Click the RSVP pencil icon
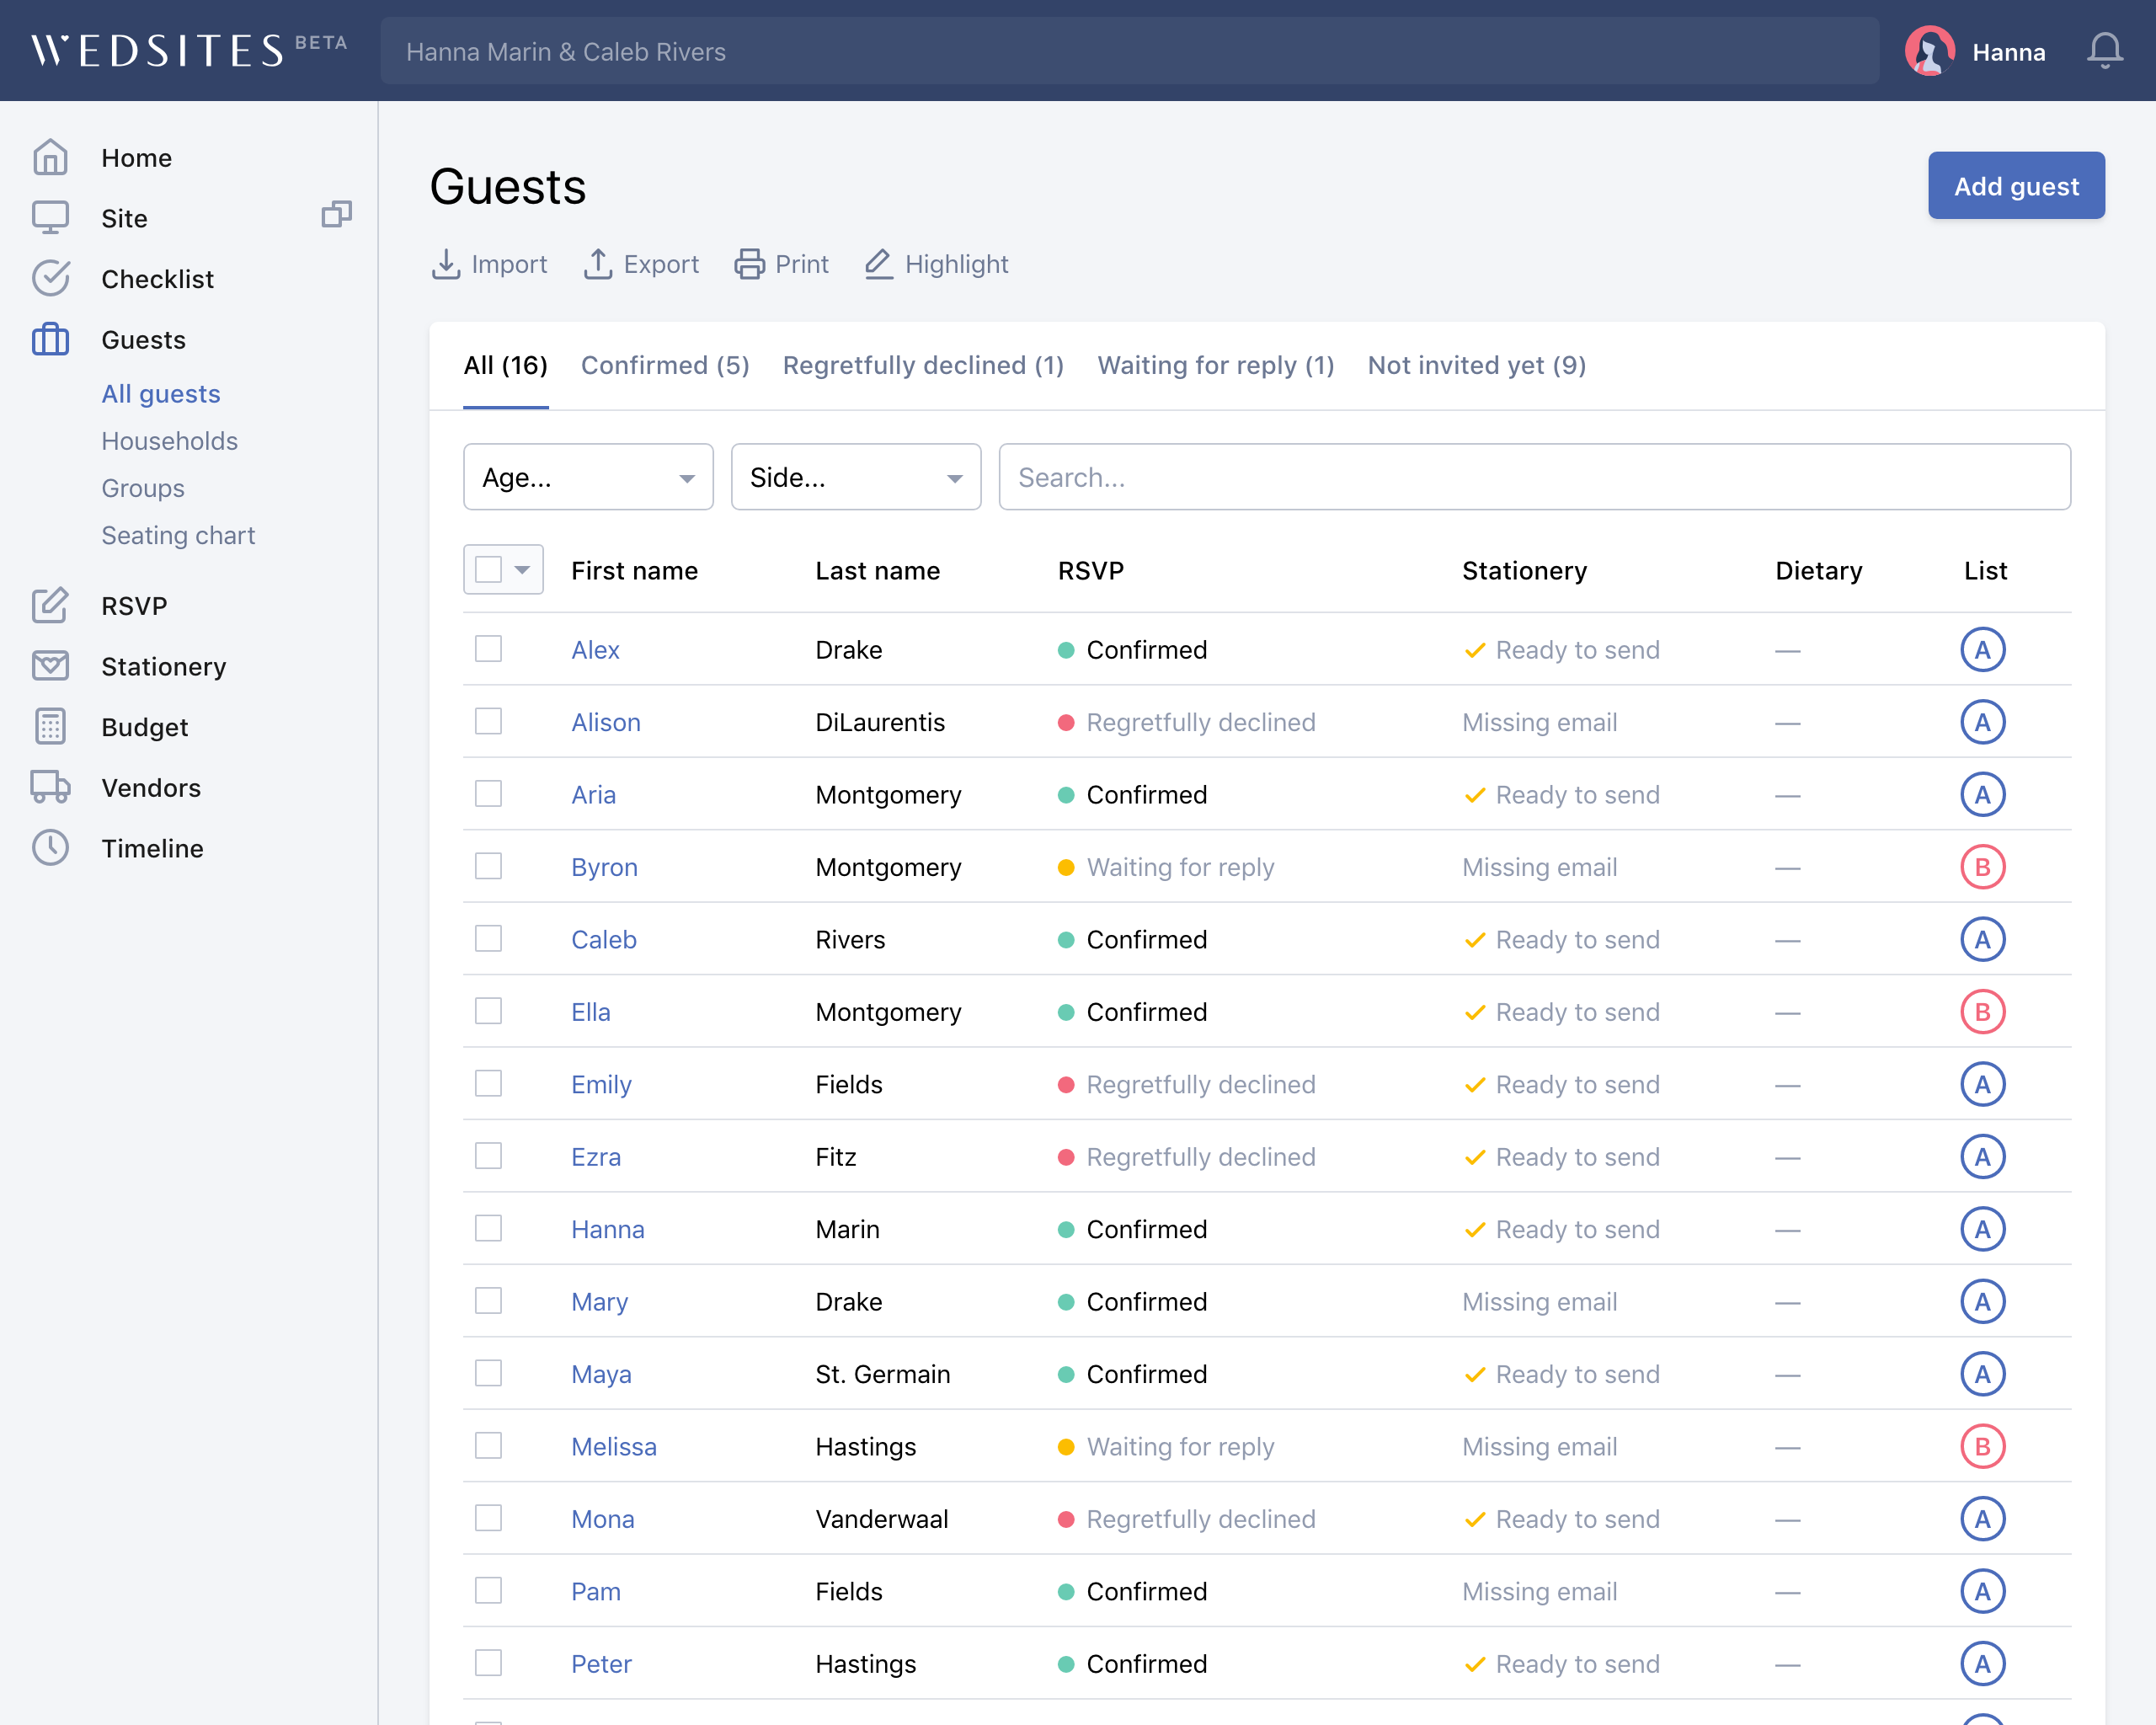 [x=50, y=605]
